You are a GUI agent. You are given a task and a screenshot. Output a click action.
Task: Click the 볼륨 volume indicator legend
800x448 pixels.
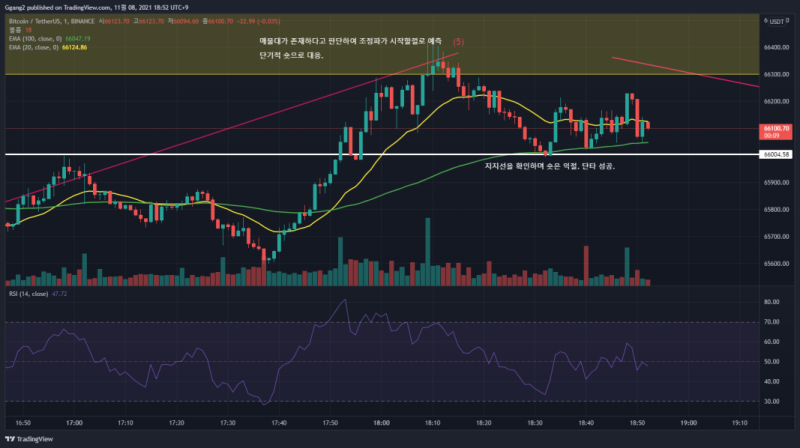15,30
